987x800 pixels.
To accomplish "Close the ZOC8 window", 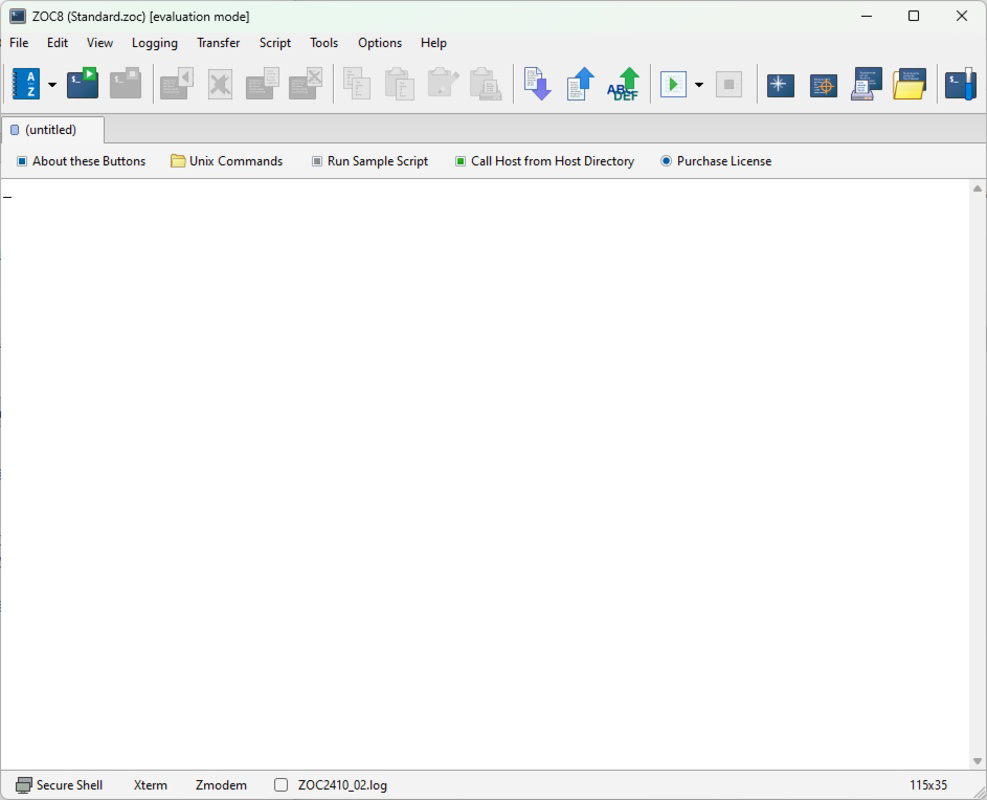I will pyautogui.click(x=962, y=16).
